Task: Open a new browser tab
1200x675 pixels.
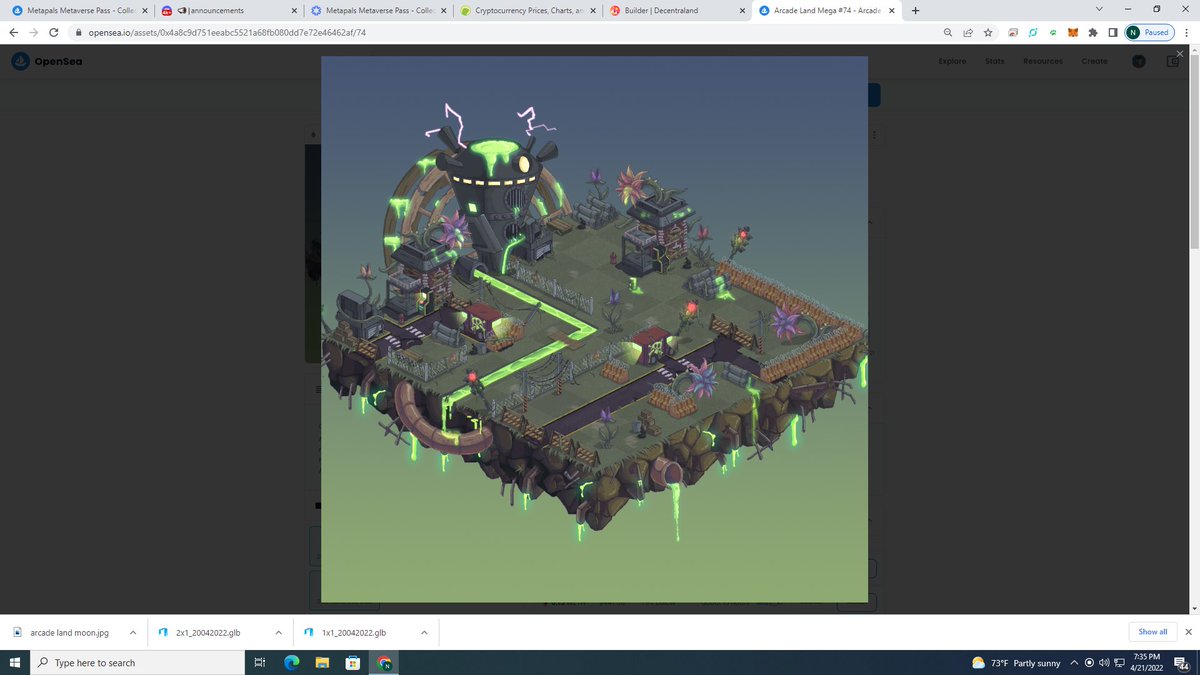Action: 915,11
